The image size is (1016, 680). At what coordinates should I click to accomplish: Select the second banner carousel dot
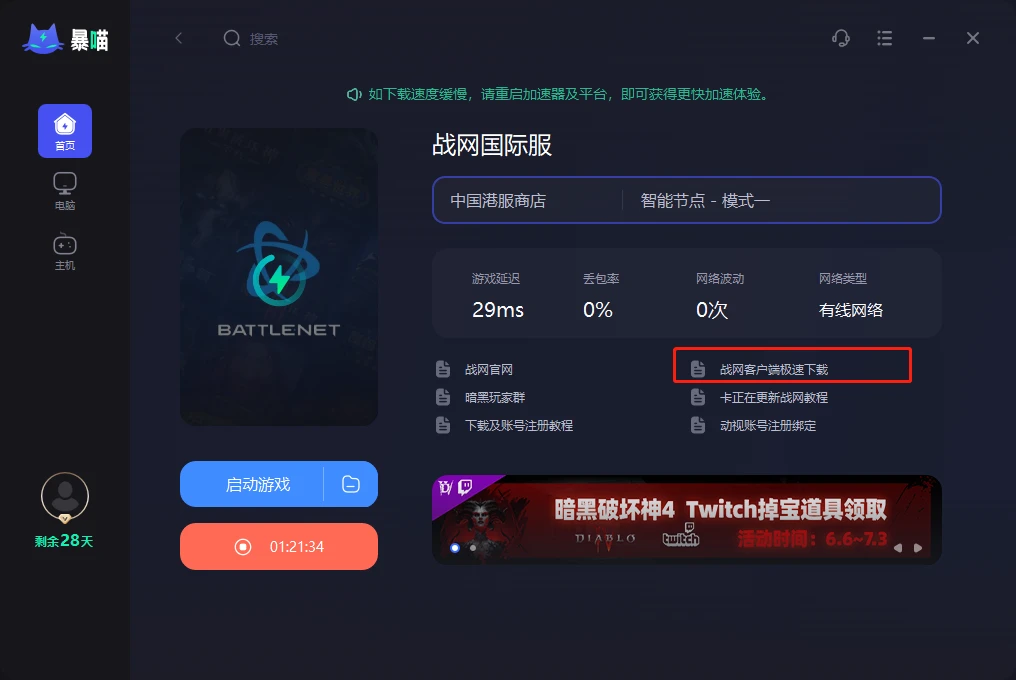coord(473,548)
